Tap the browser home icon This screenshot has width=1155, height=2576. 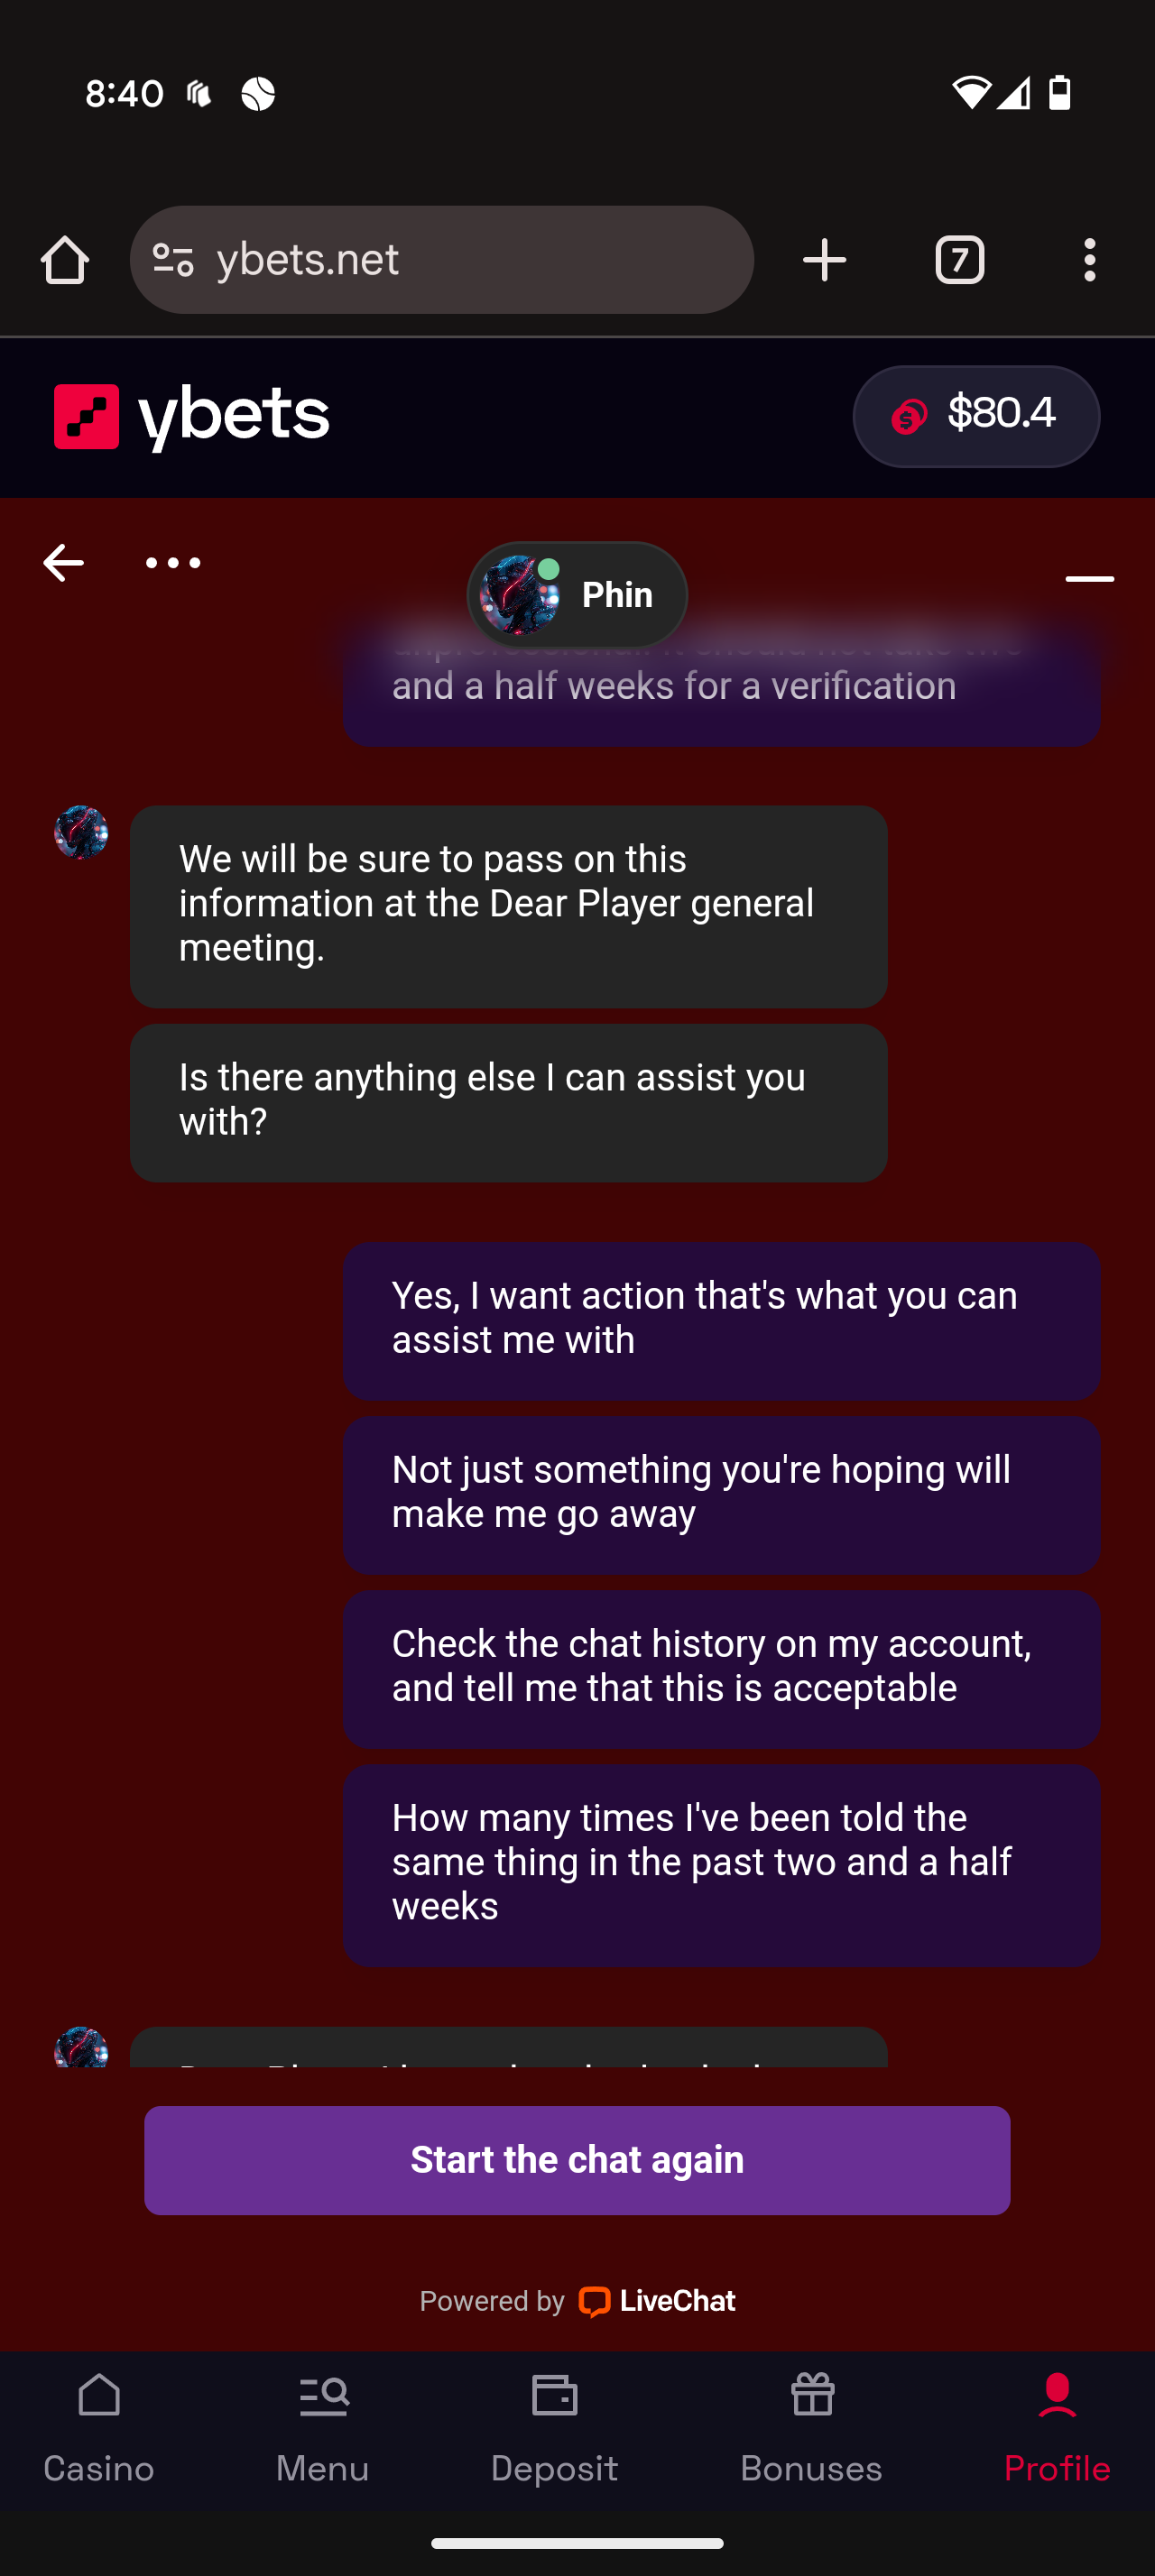pos(65,260)
